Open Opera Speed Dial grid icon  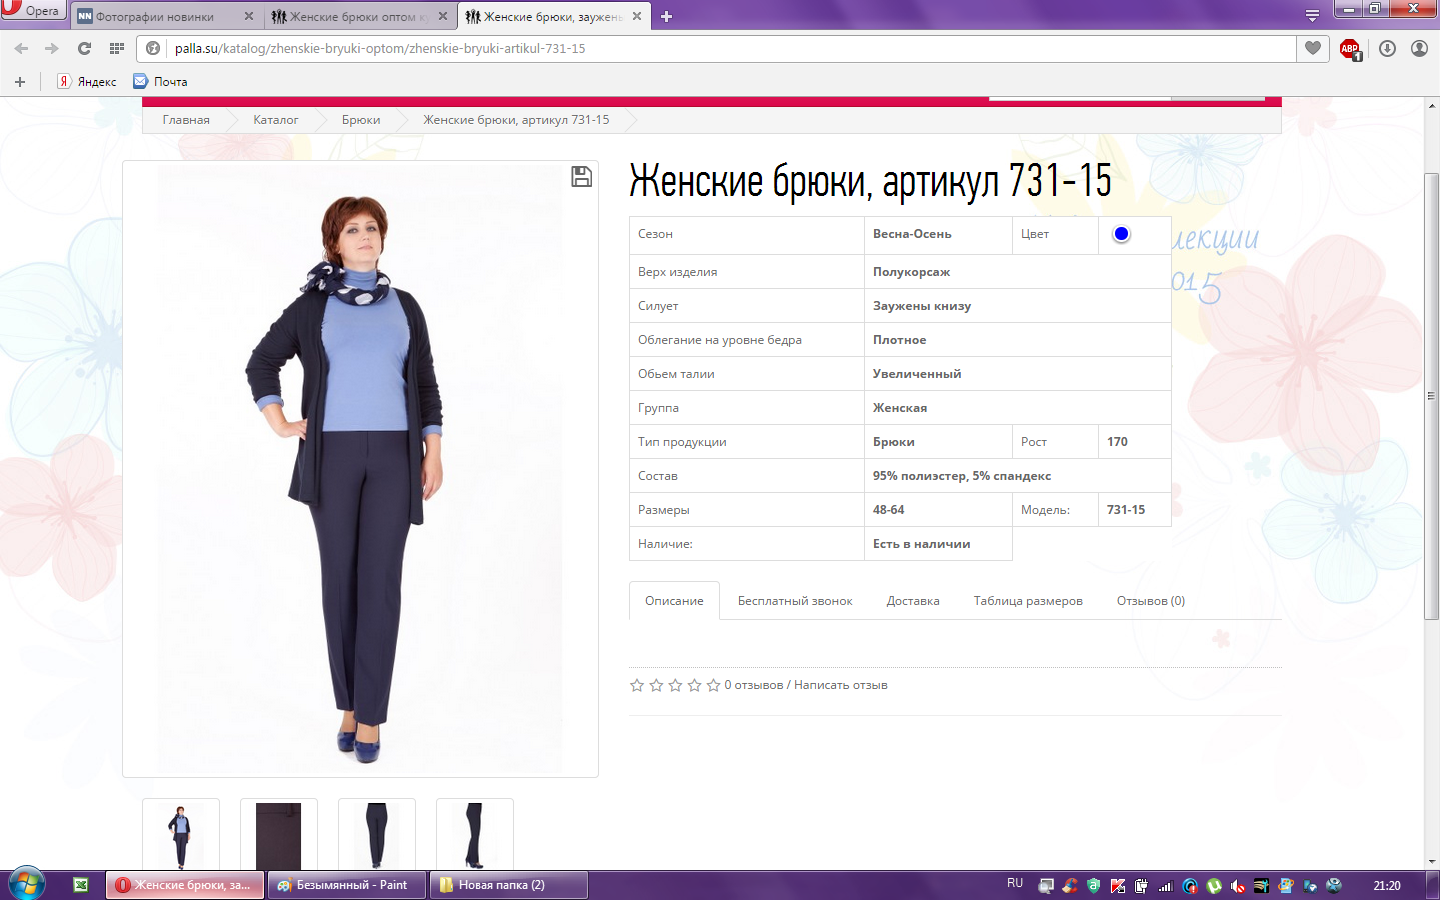tap(117, 48)
